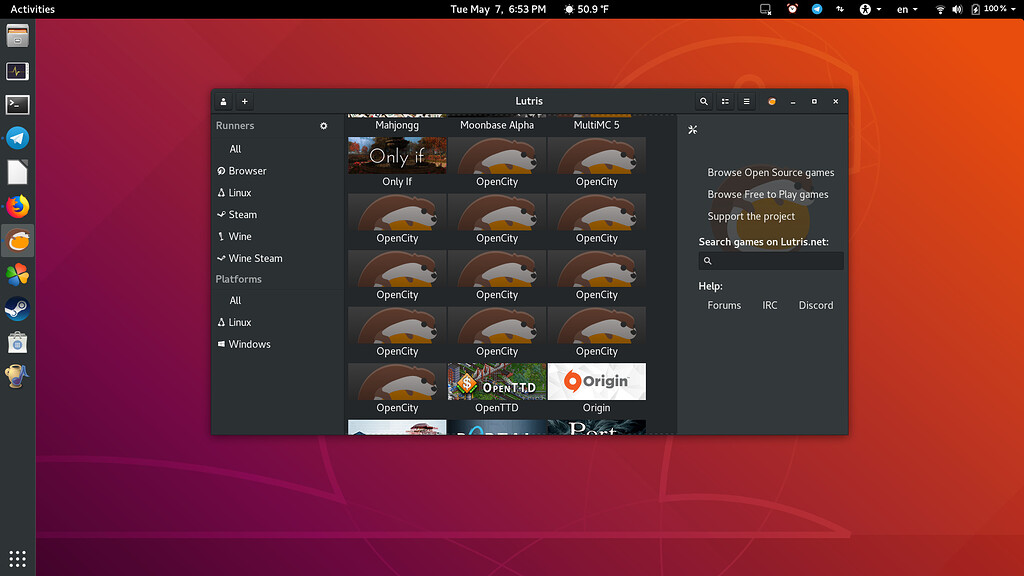Viewport: 1024px width, 576px height.
Task: Open the en keyboard language dropdown
Action: pyautogui.click(x=906, y=9)
